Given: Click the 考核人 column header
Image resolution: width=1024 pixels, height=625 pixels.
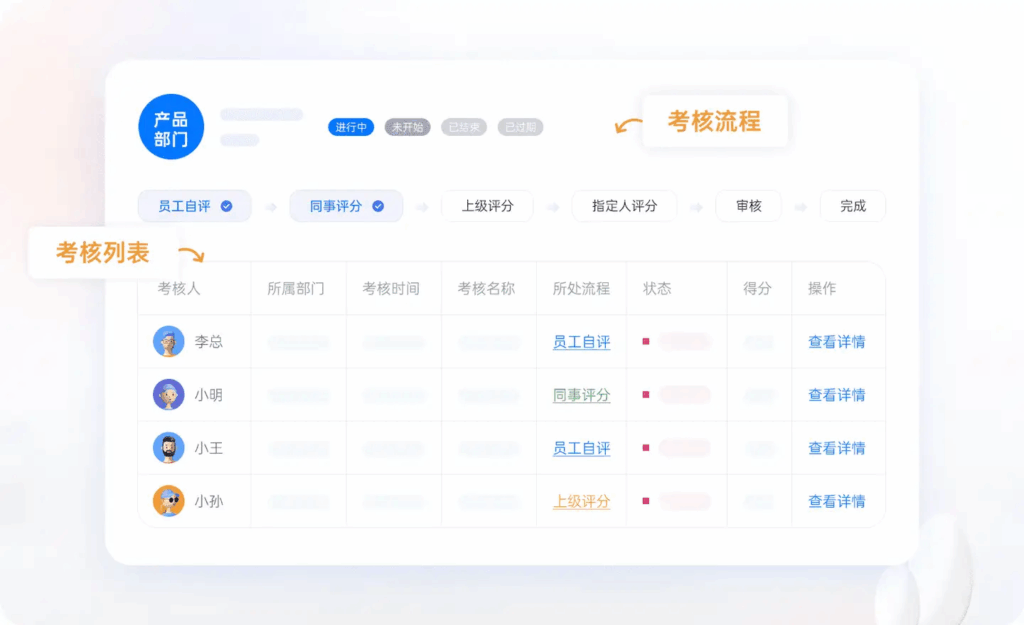Looking at the screenshot, I should point(179,289).
